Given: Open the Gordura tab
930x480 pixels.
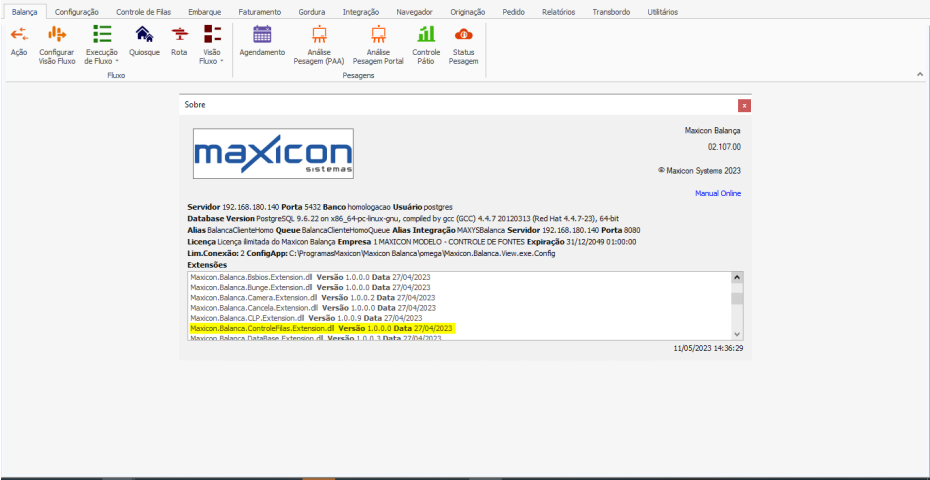Looking at the screenshot, I should pyautogui.click(x=312, y=12).
